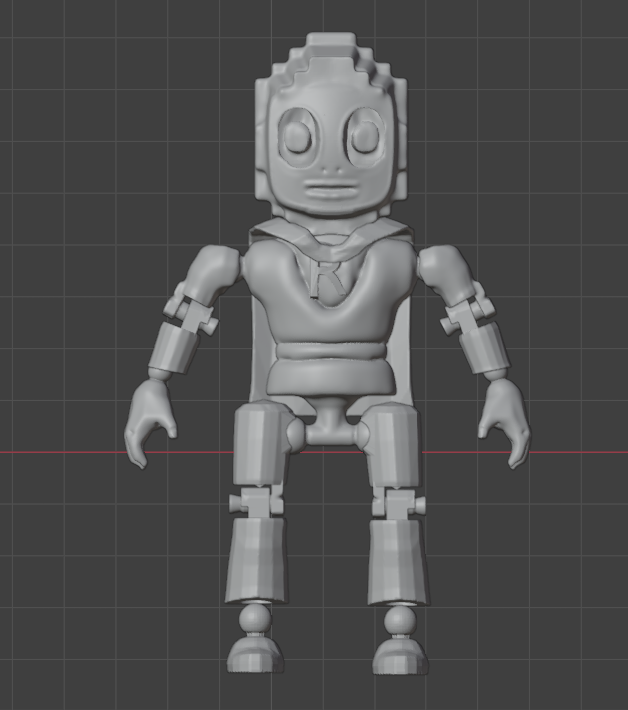Screen dimensions: 628x710
Task: Select the ankle ball joint above viewer's right shoe
Action: [400, 620]
